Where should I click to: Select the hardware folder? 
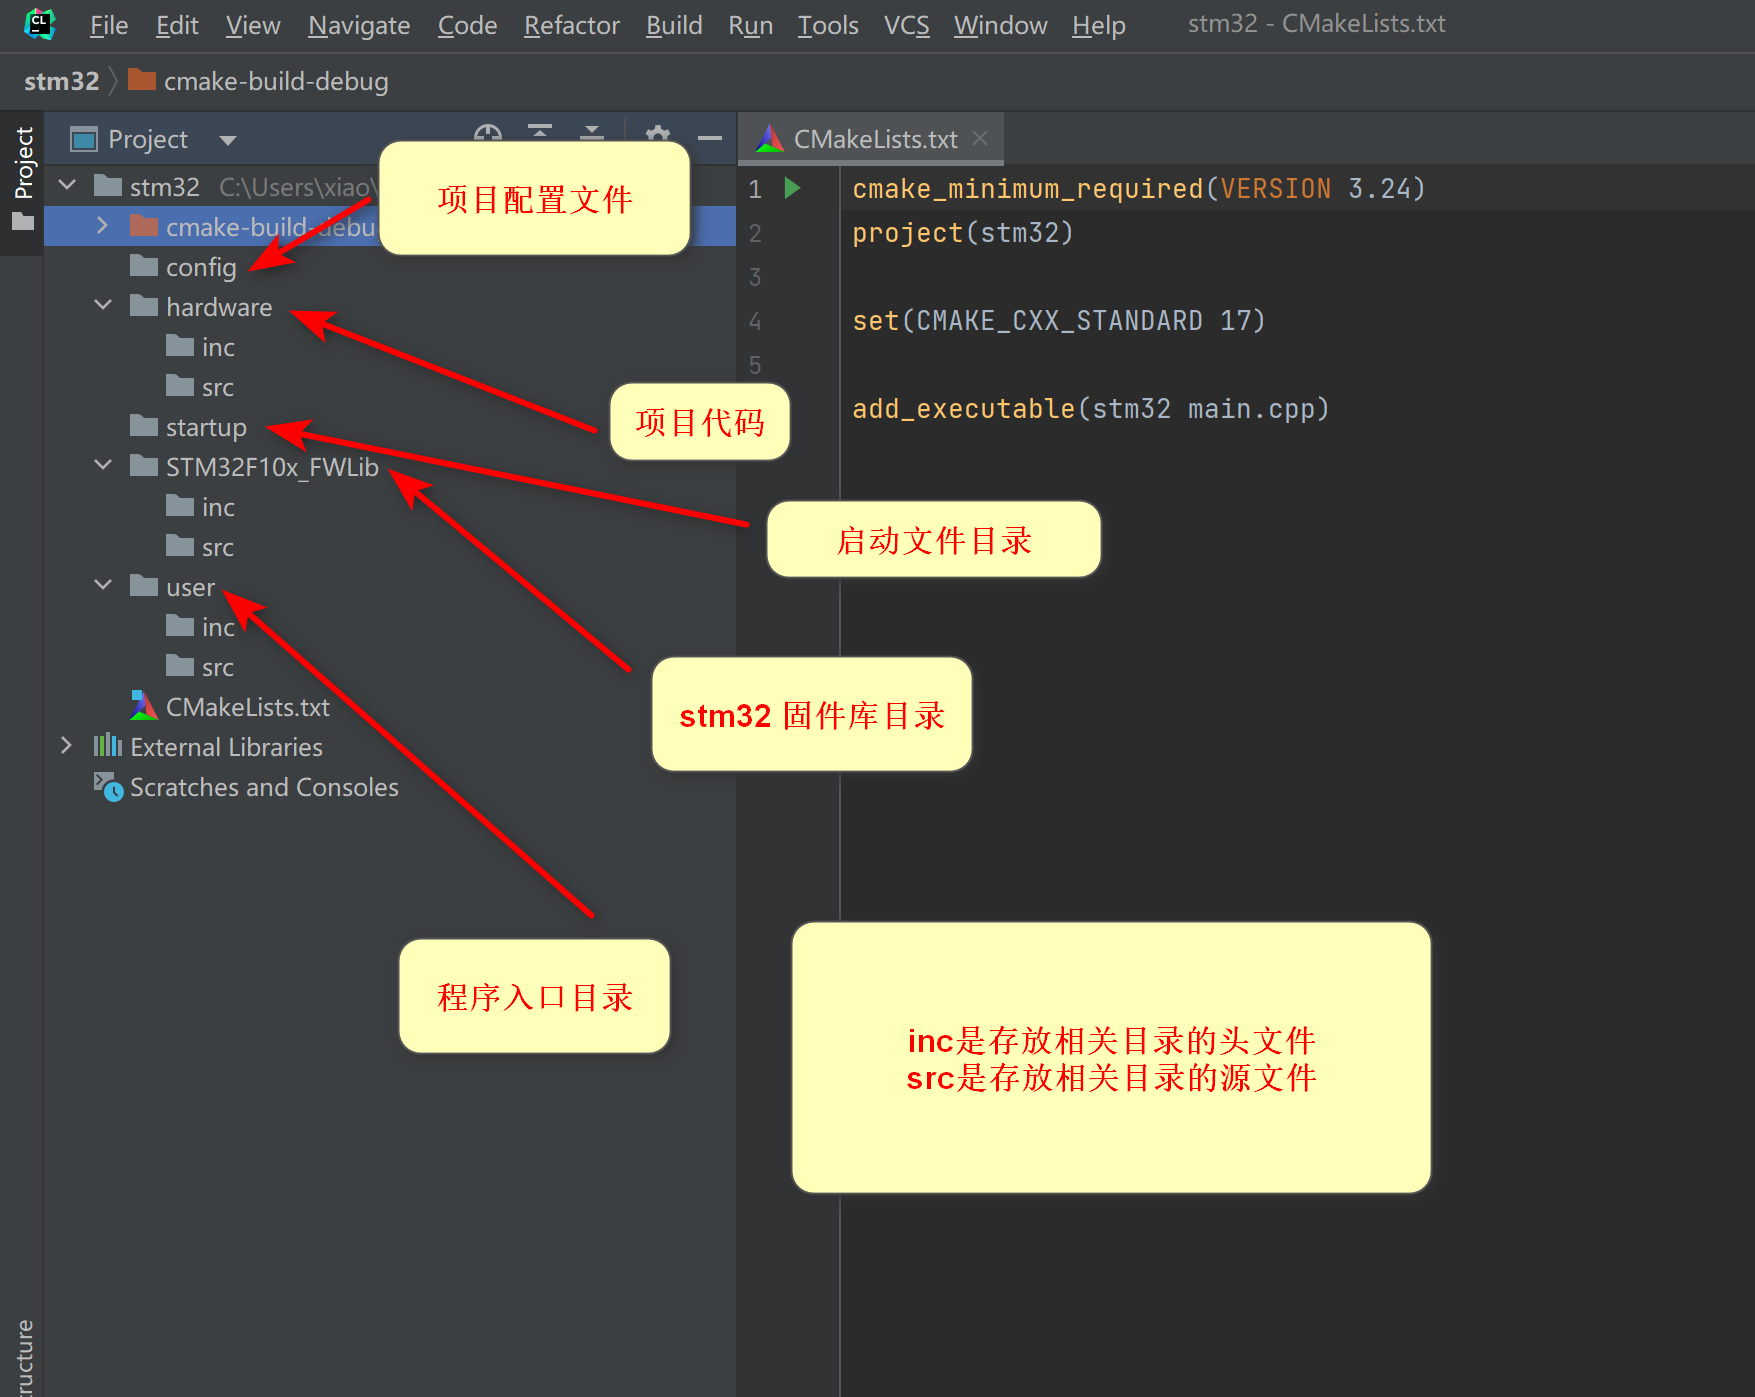click(x=218, y=307)
